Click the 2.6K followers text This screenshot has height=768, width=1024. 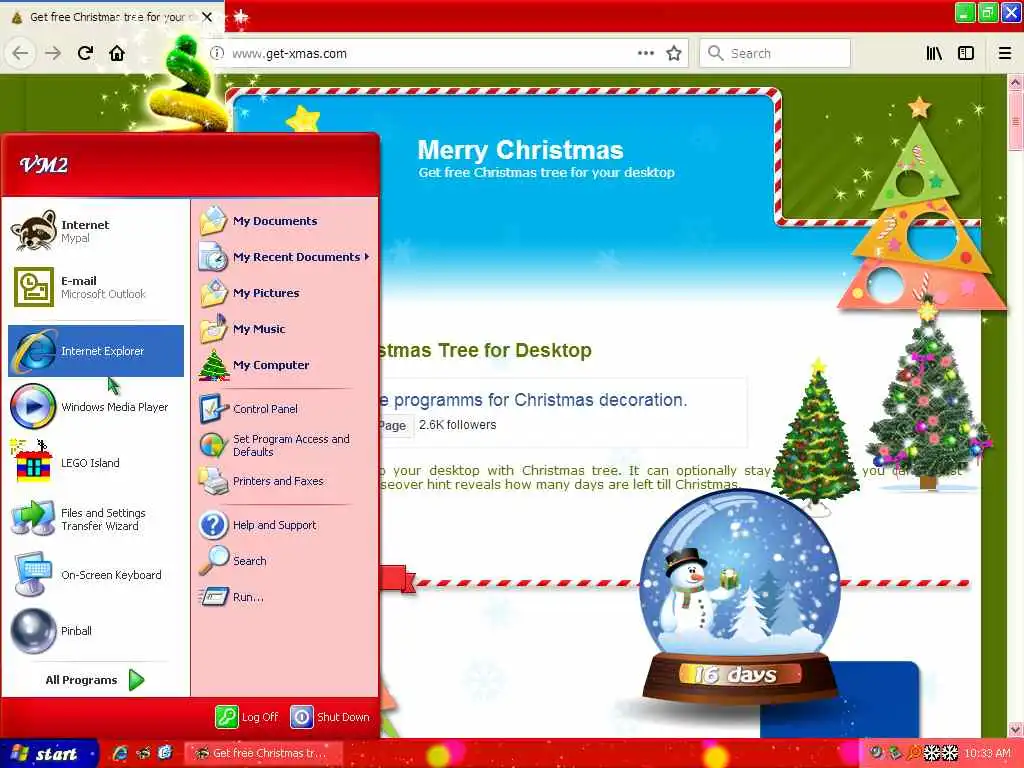(458, 424)
